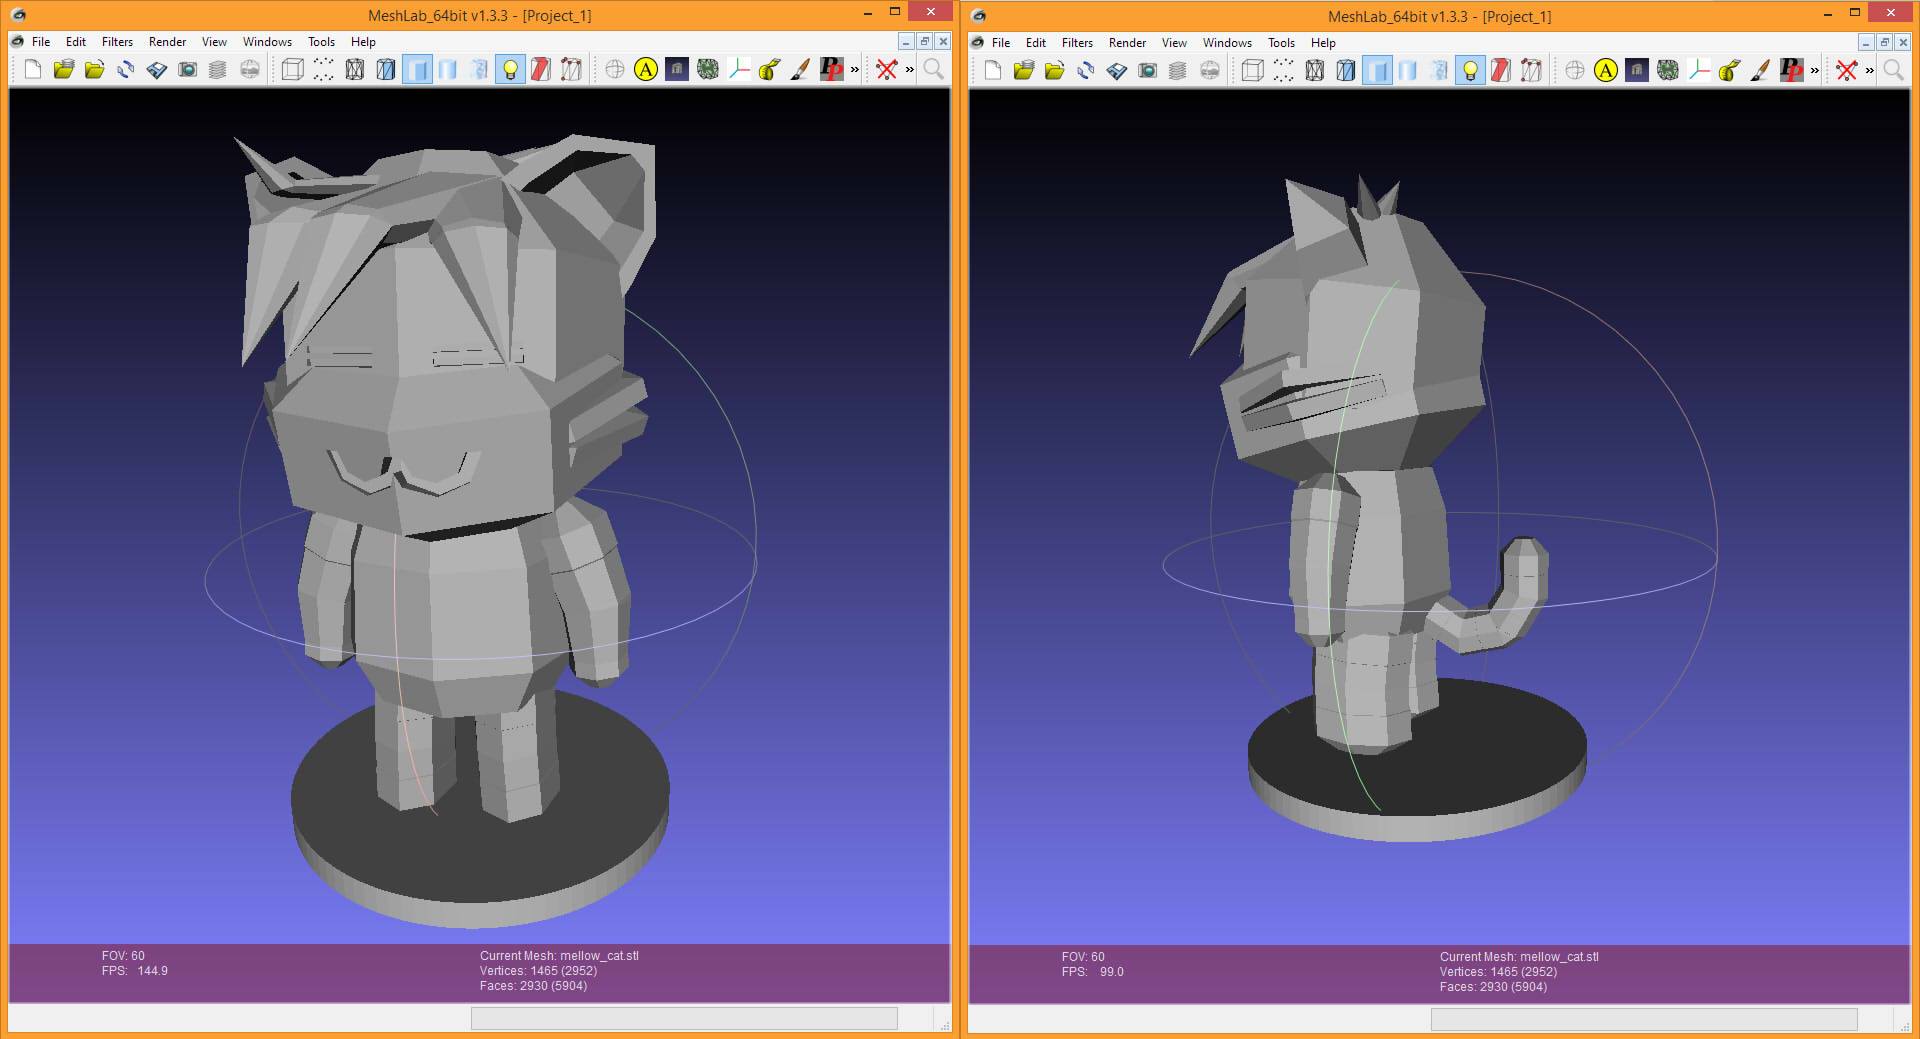Click New Project icon in left window

pos(33,69)
